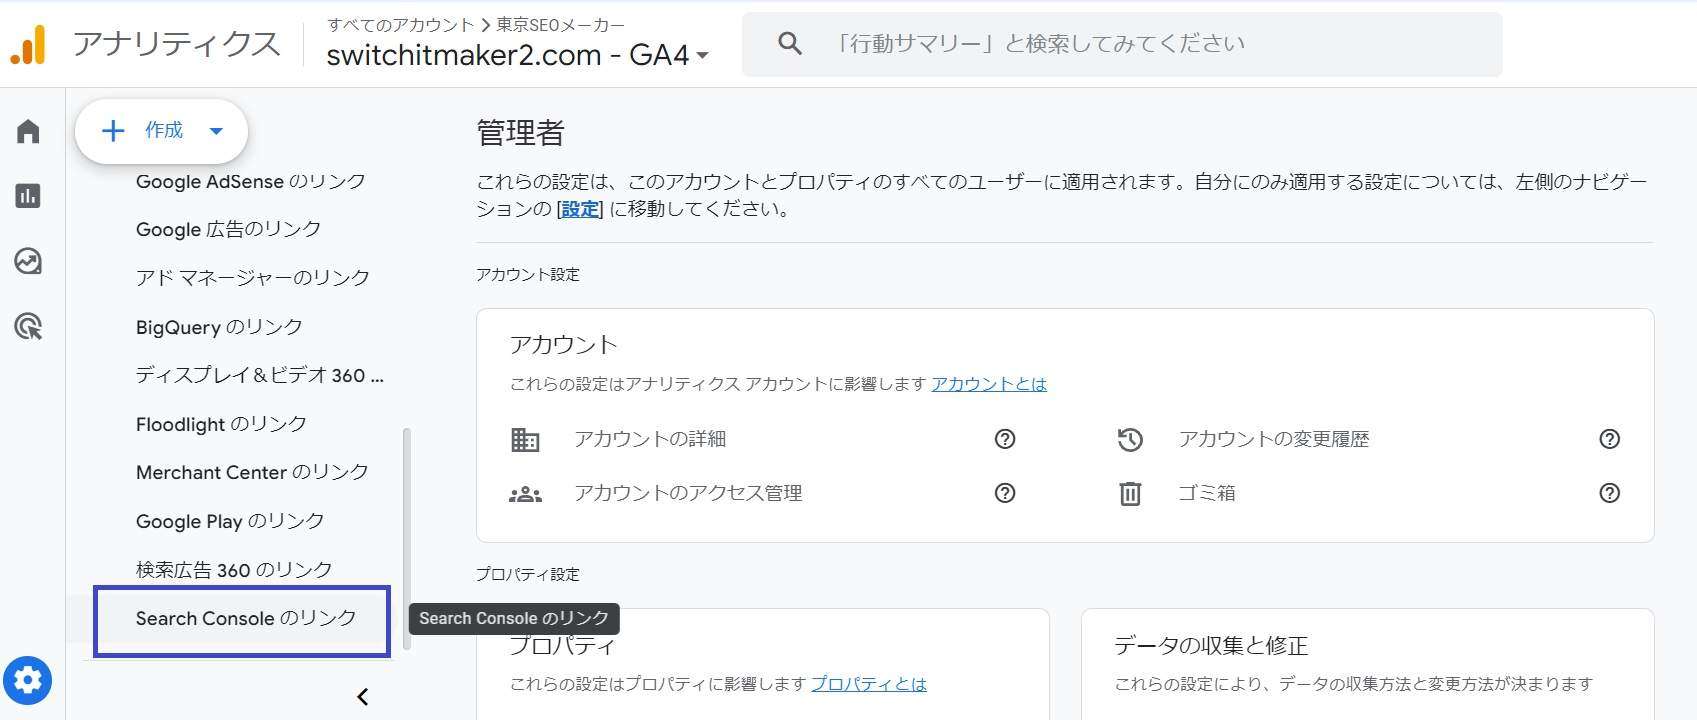Screen dimensions: 1697x720
Task: Open the Home icon in left rail
Action: point(28,131)
